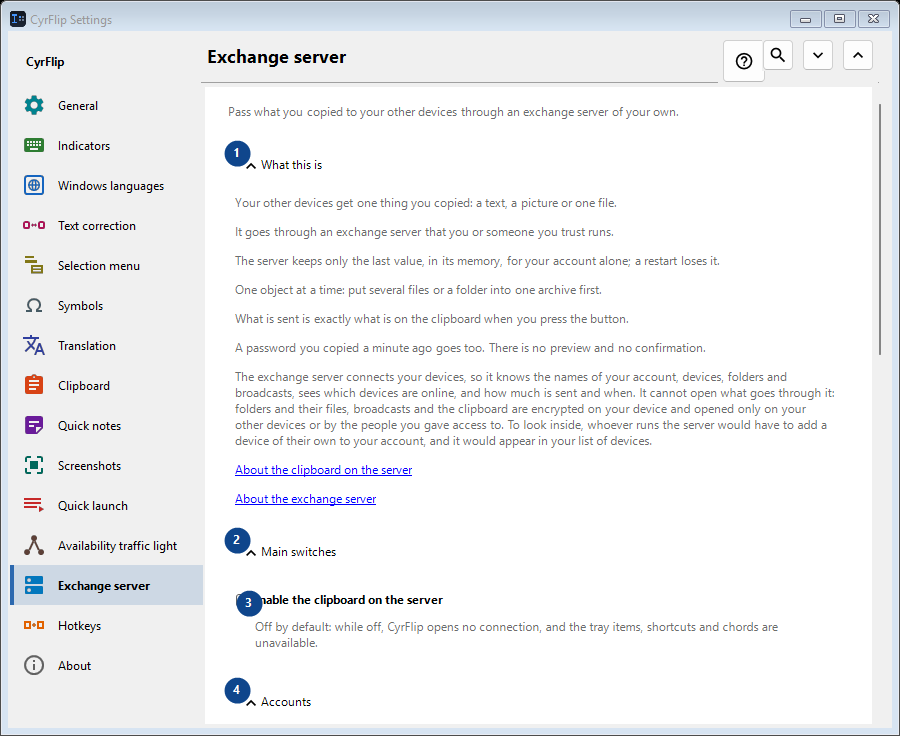The image size is (900, 736).
Task: Click the orange Clipboard icon
Action: (x=34, y=385)
